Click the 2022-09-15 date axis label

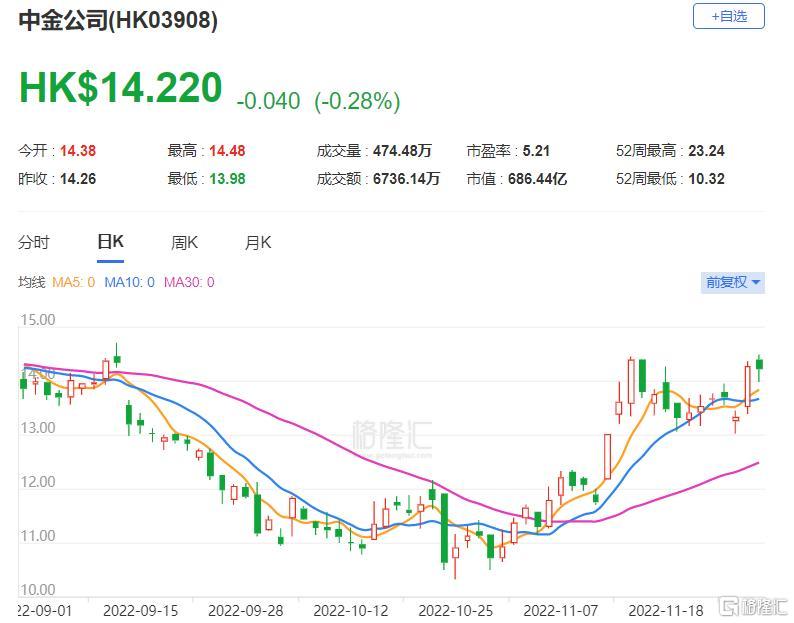(140, 611)
